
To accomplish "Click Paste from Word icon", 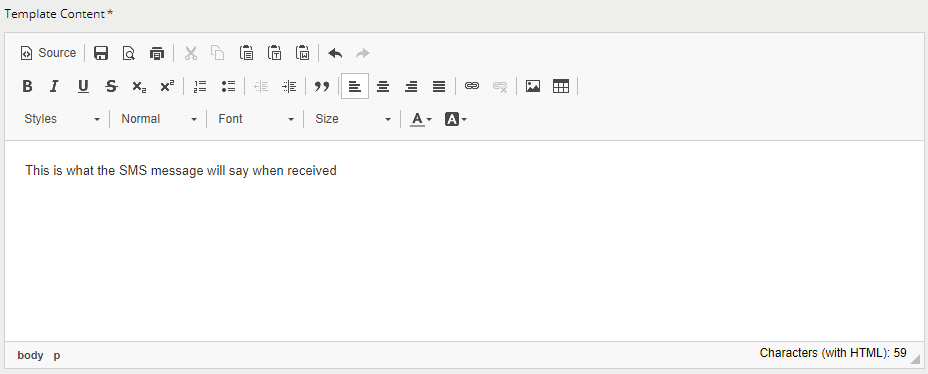I will point(302,53).
